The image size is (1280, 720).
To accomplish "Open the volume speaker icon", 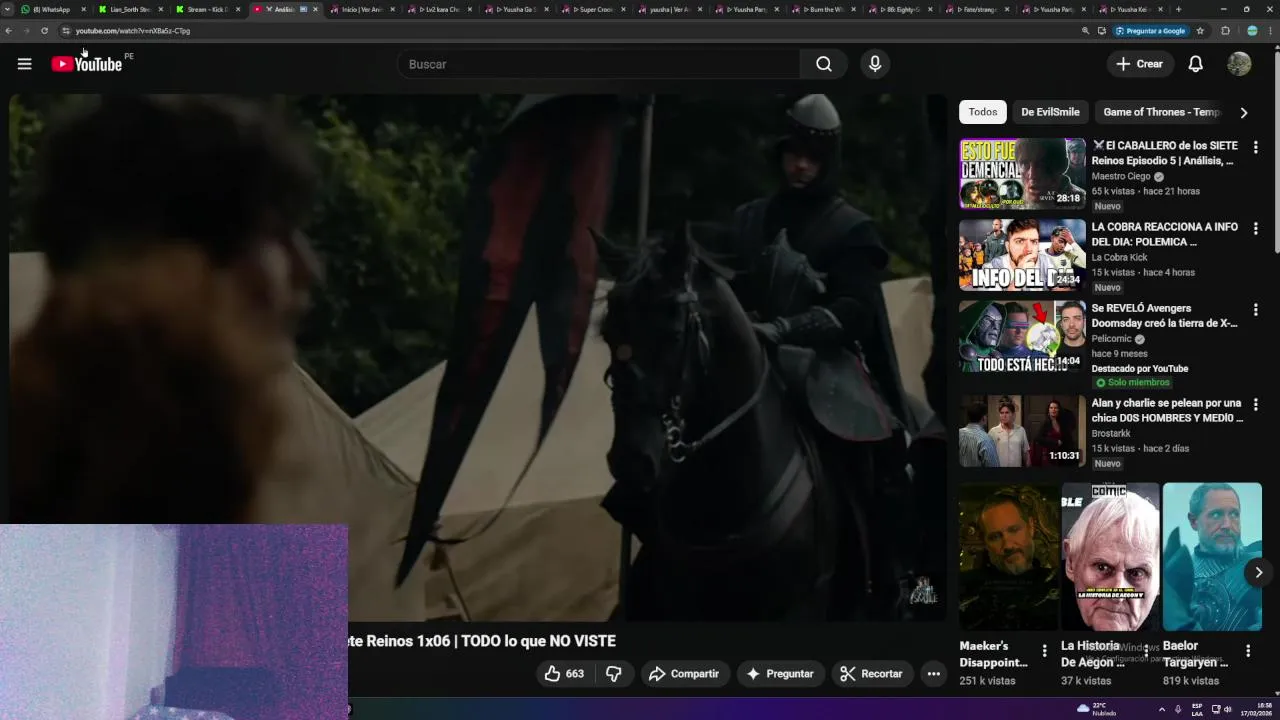I will click(1228, 709).
